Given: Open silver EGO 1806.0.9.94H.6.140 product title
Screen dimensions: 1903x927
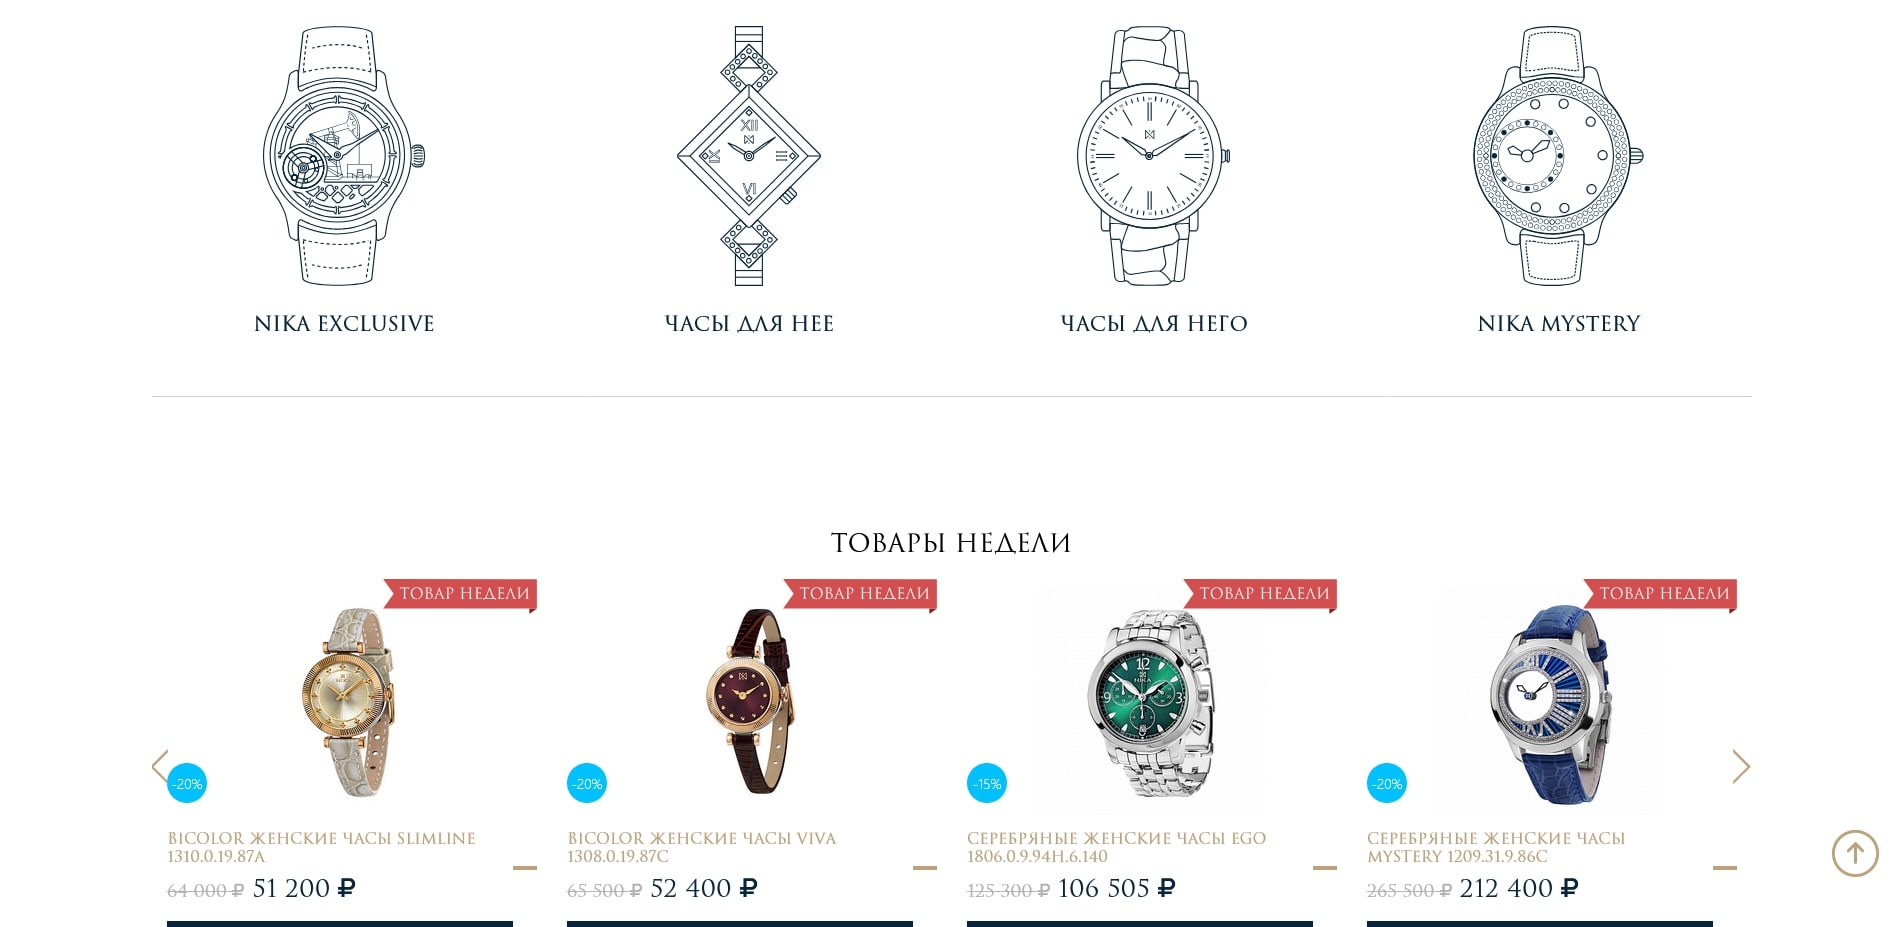Looking at the screenshot, I should (1116, 847).
